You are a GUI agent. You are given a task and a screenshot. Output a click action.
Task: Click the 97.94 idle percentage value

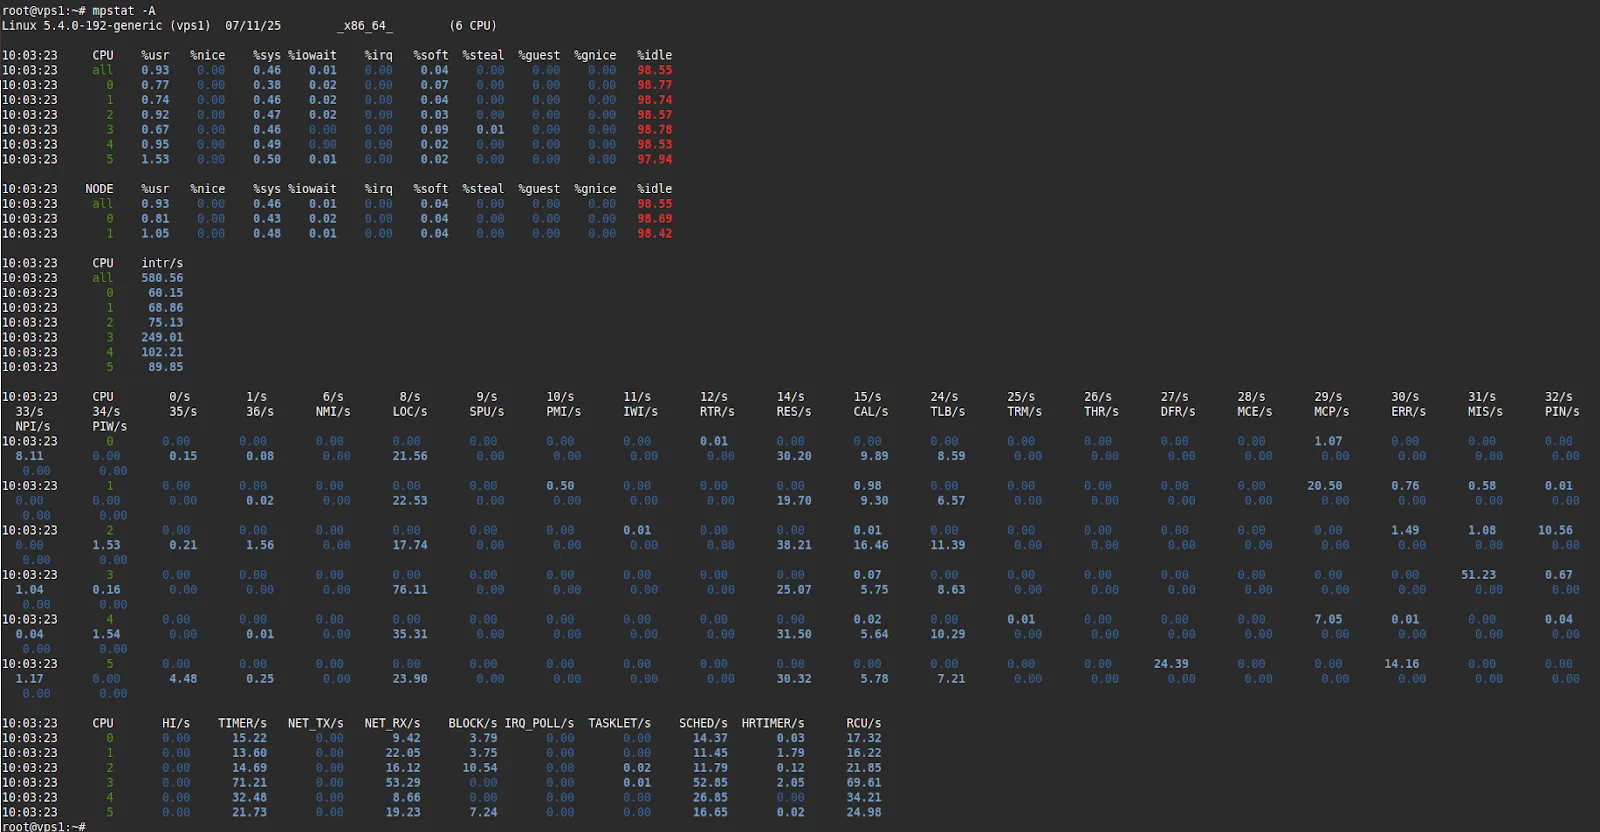[x=654, y=159]
